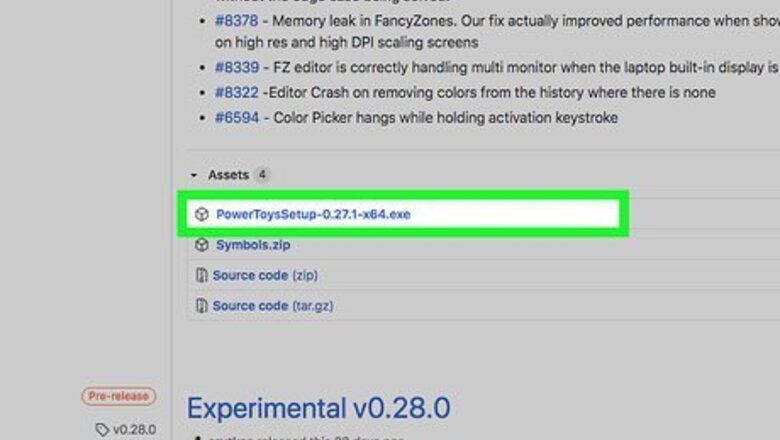Click the Assets heading label
The width and height of the screenshot is (780, 440).
(228, 175)
